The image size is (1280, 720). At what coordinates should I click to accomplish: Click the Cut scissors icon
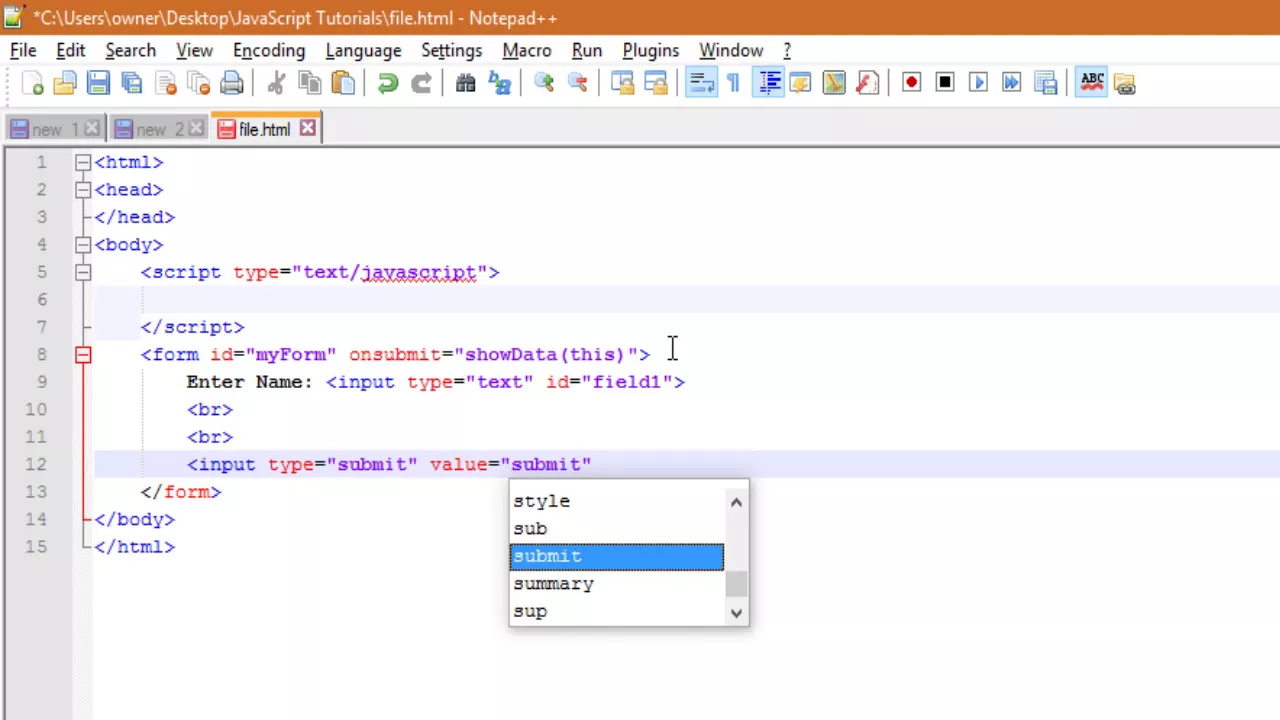277,83
